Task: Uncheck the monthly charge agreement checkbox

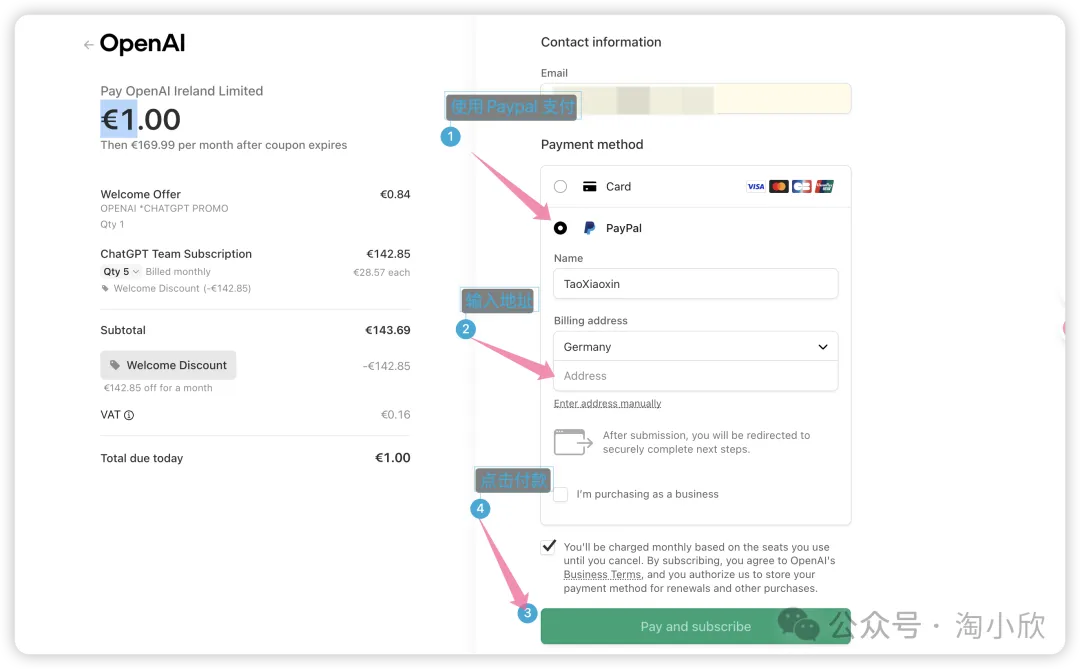Action: (548, 546)
